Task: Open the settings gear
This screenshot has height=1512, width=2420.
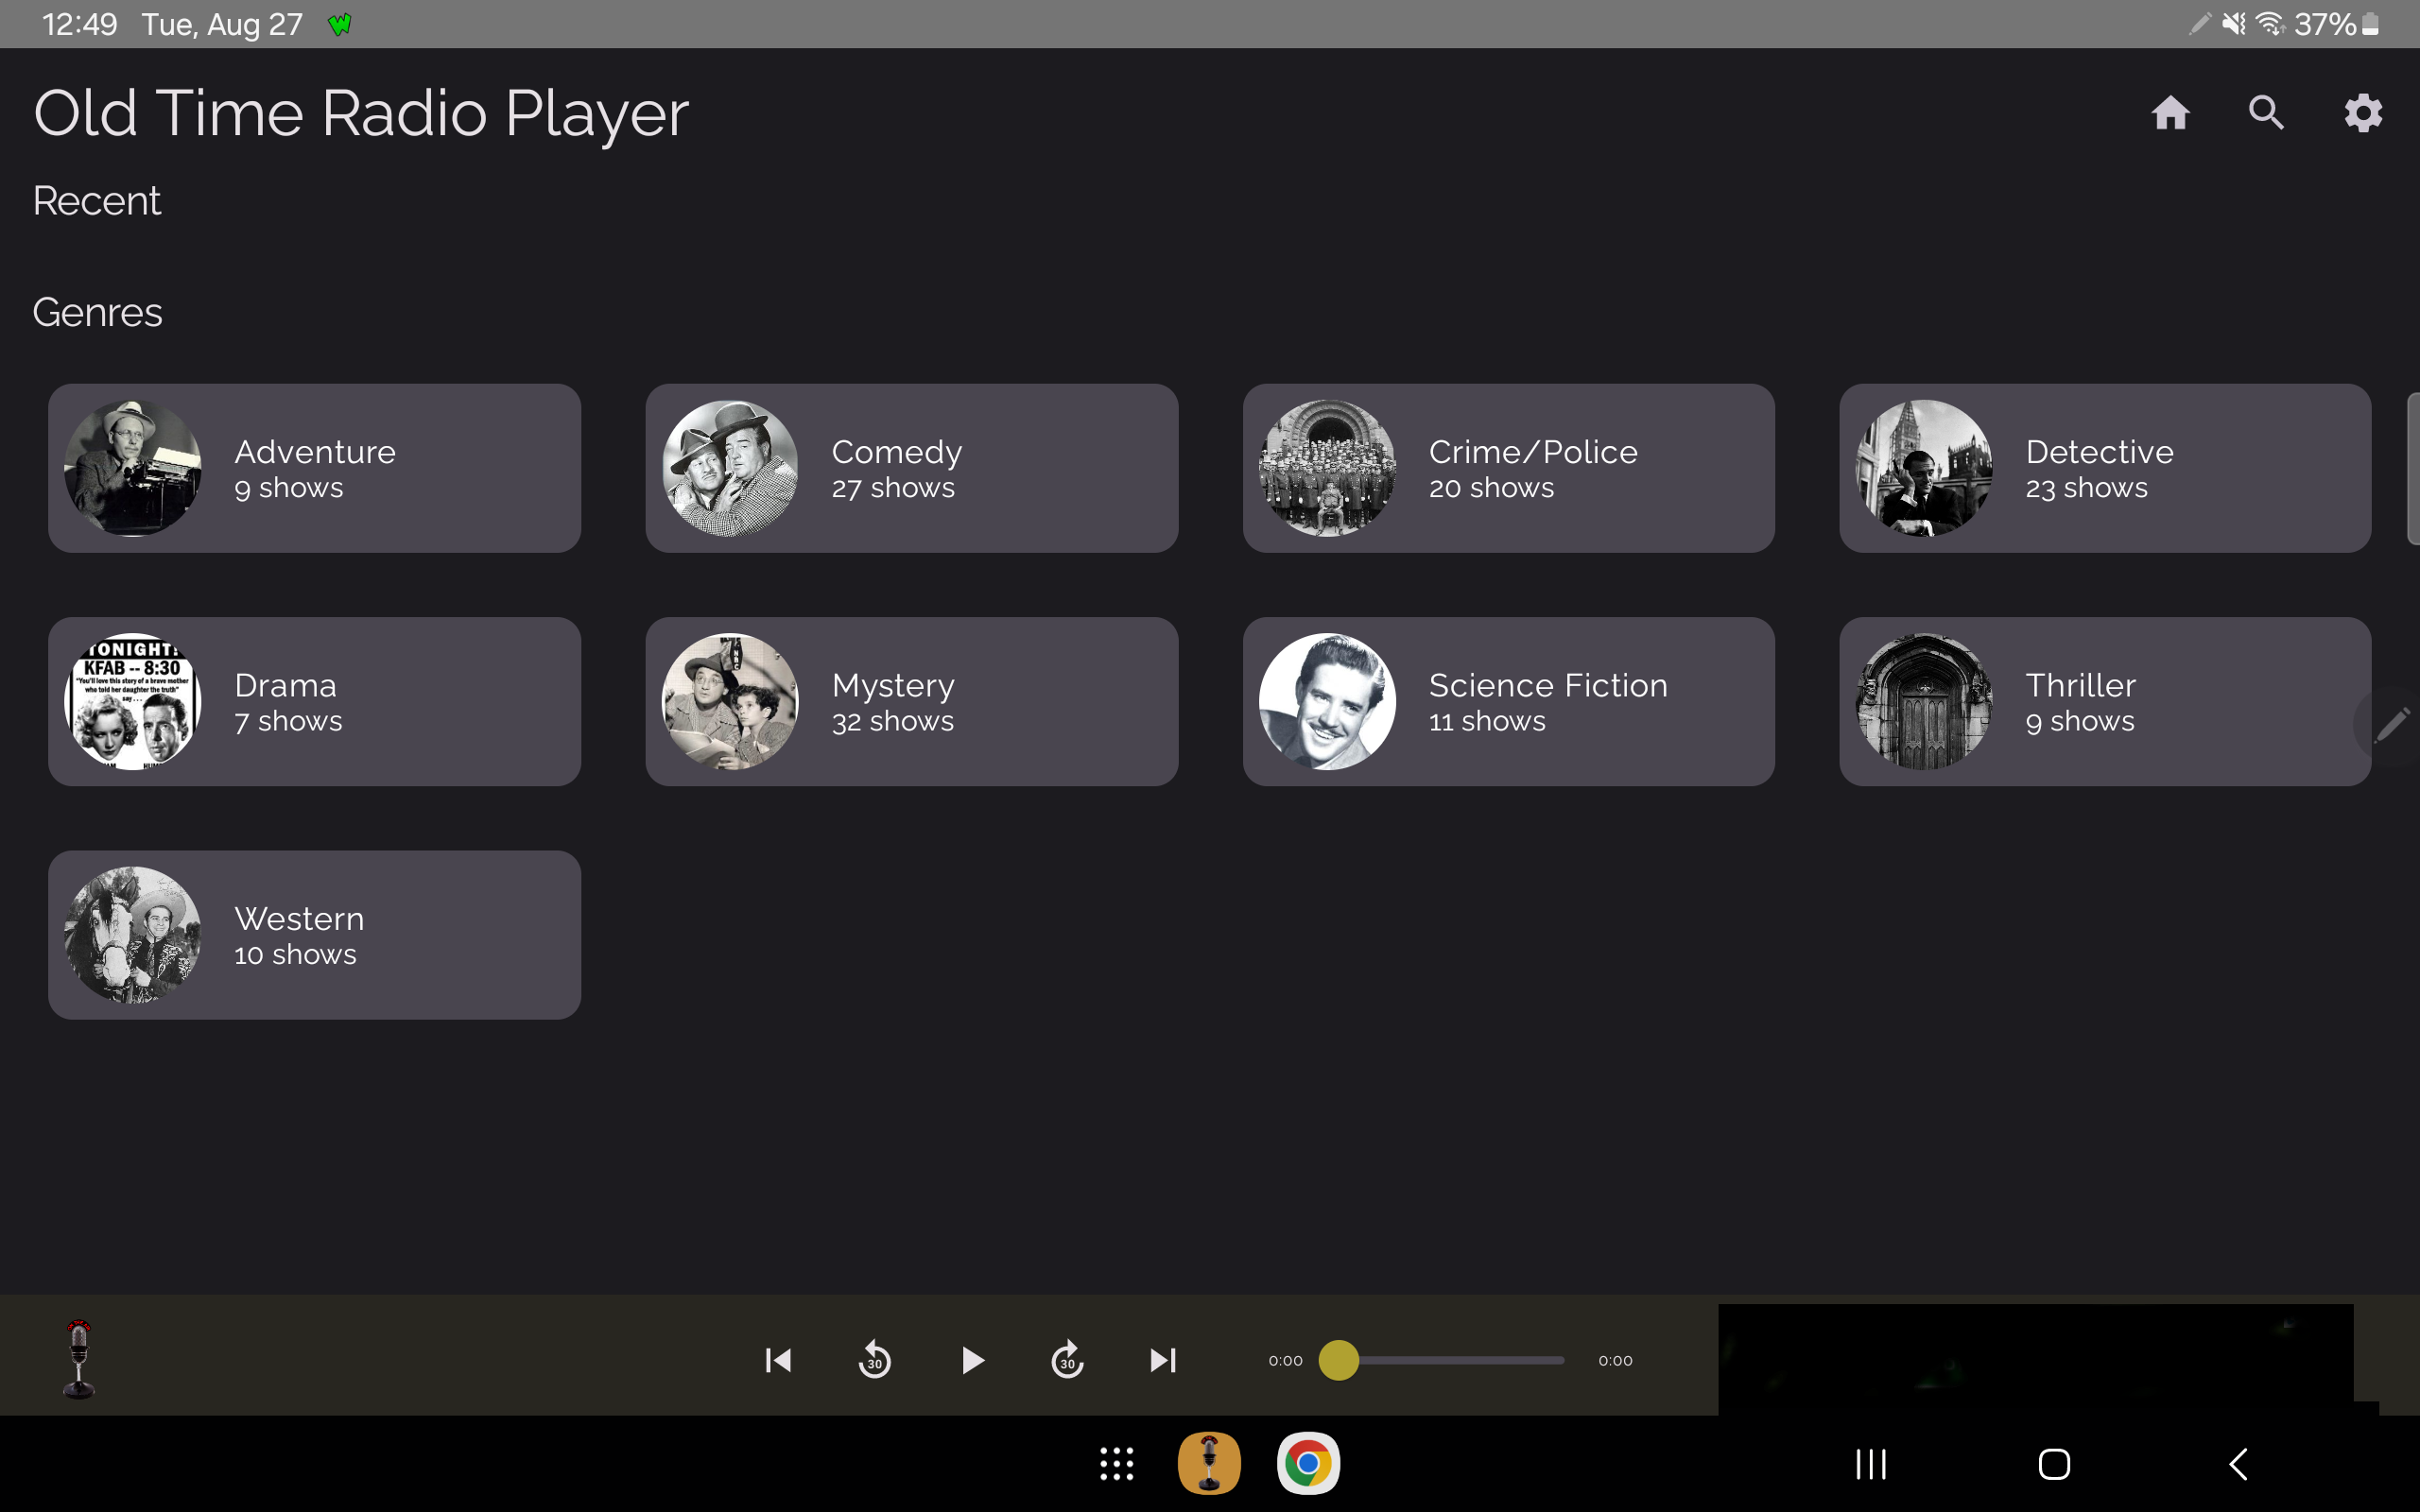Action: (x=2362, y=112)
